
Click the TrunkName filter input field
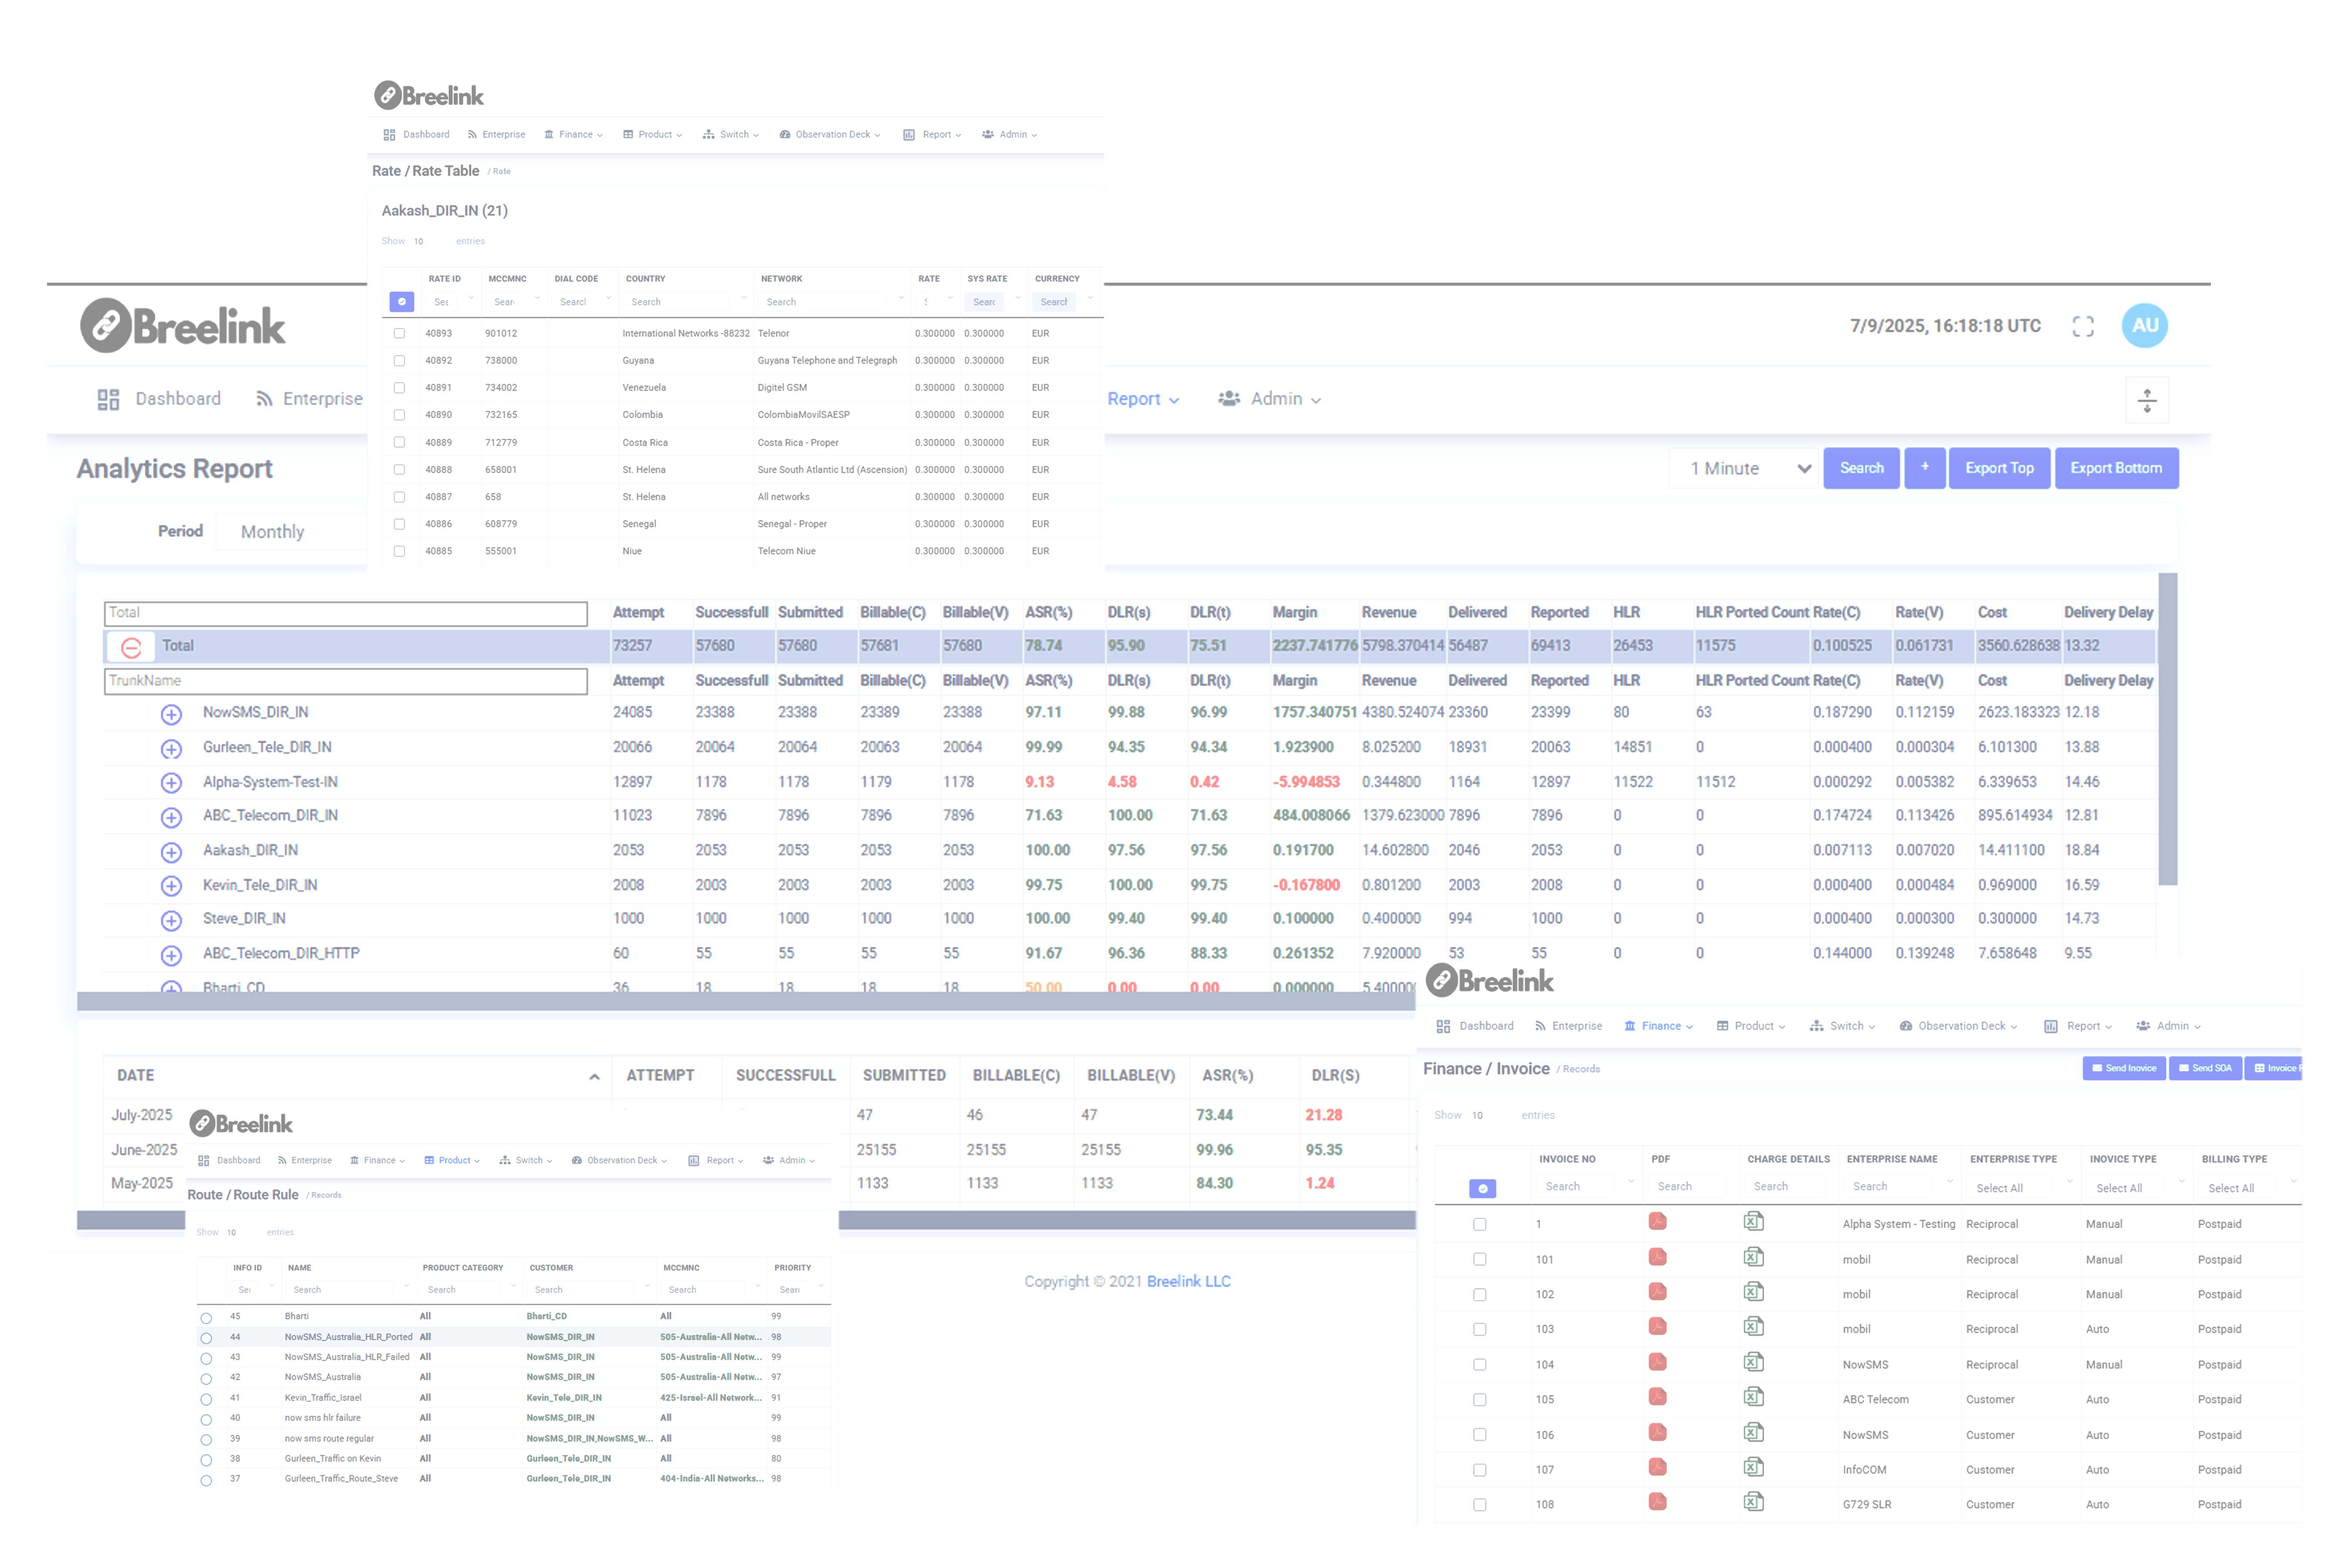click(x=345, y=681)
